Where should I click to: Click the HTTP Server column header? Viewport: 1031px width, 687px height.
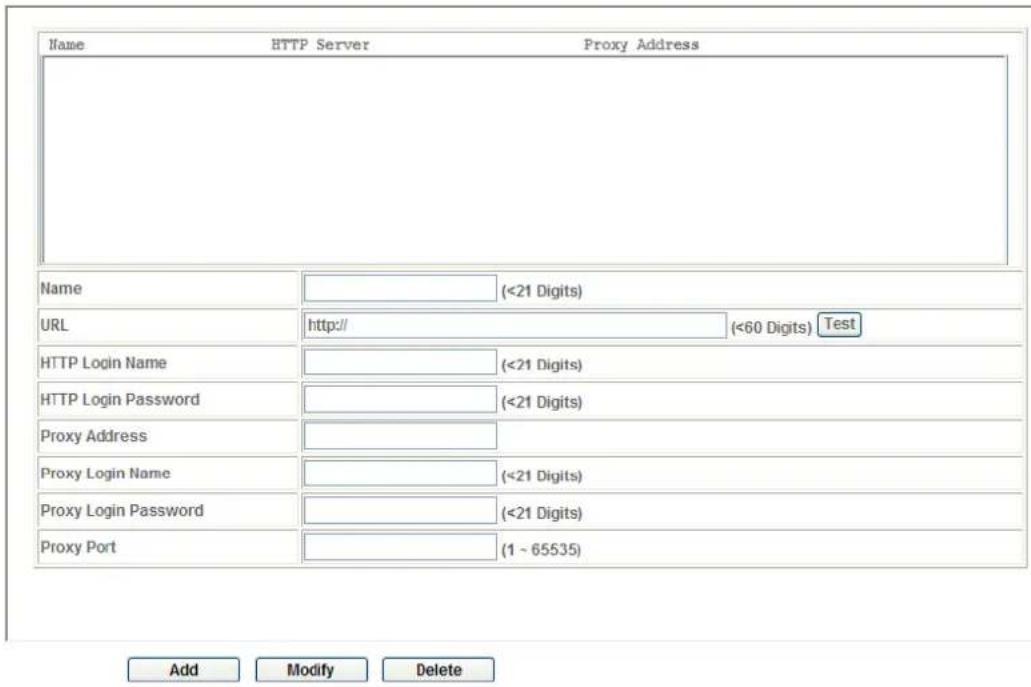pos(320,45)
